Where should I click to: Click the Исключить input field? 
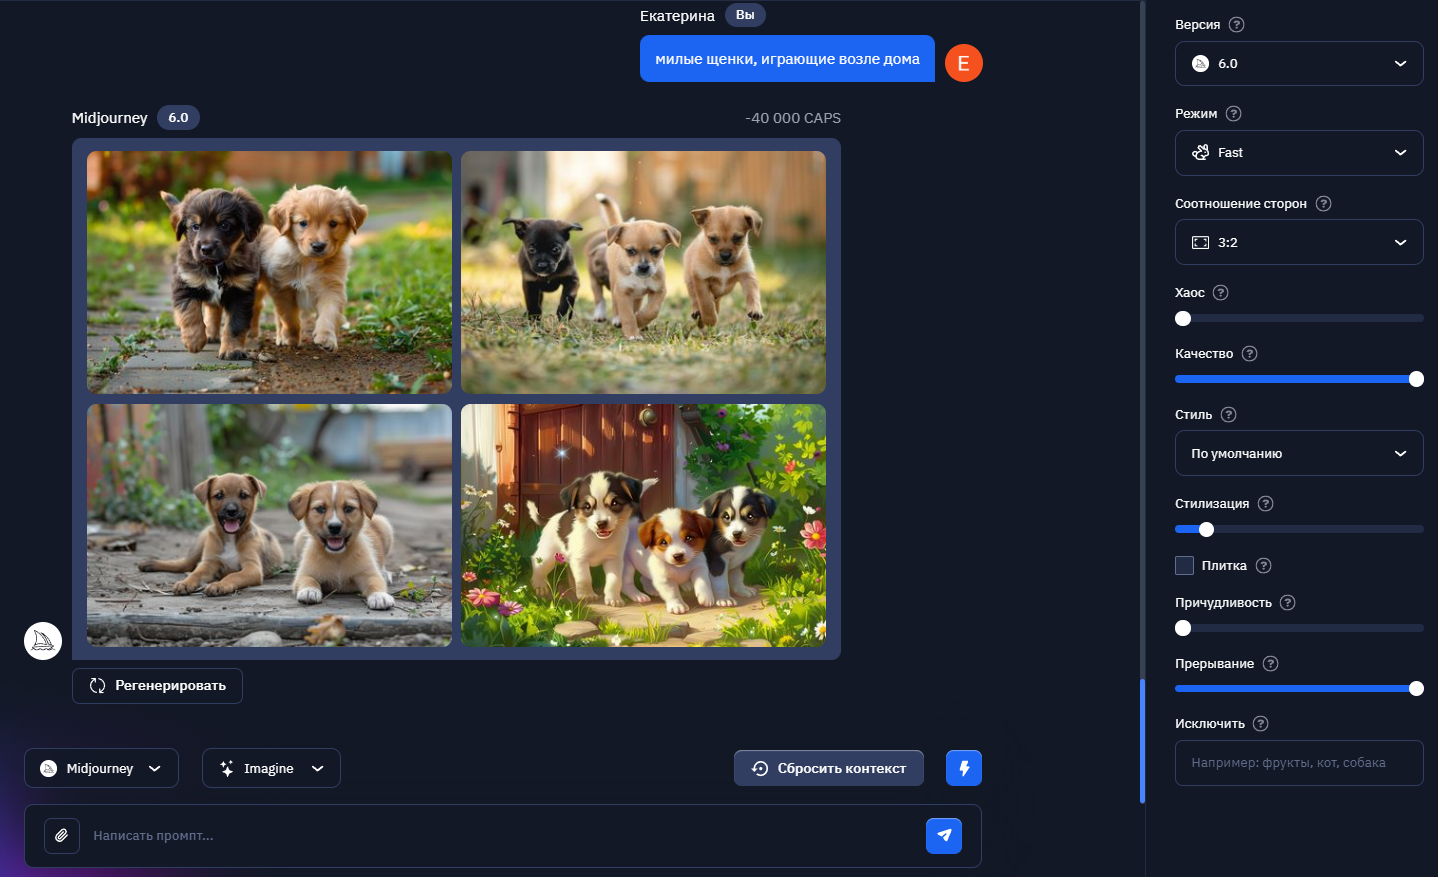[x=1299, y=763]
